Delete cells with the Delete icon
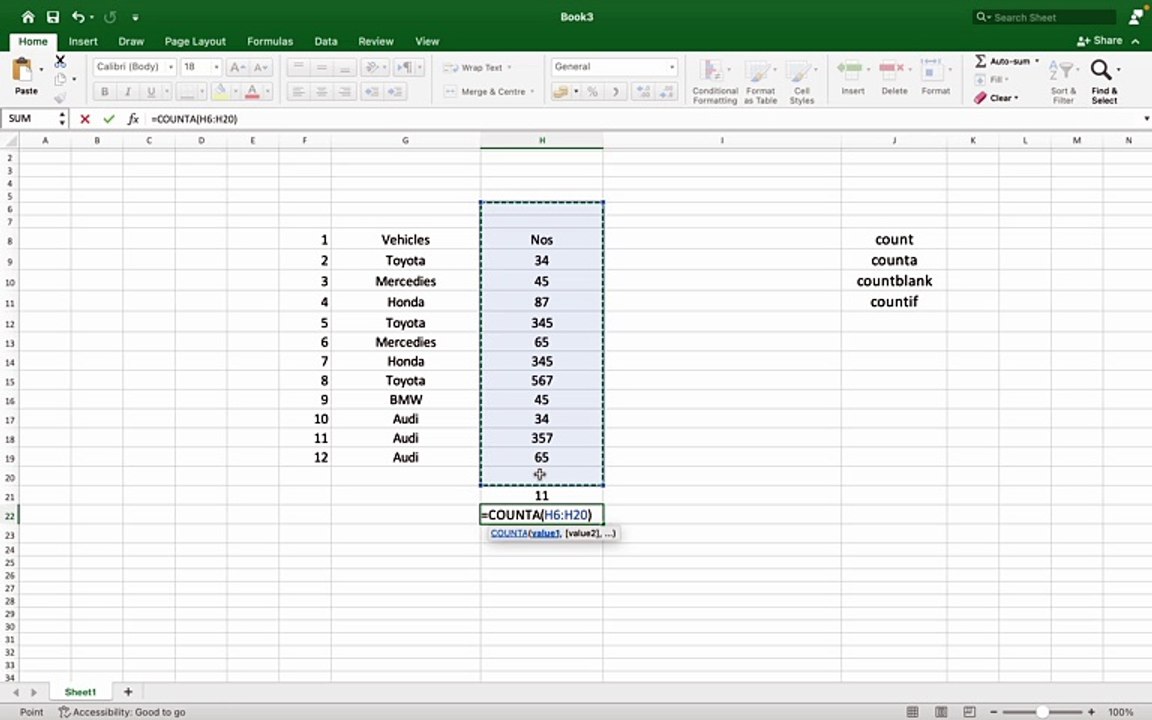 894,77
